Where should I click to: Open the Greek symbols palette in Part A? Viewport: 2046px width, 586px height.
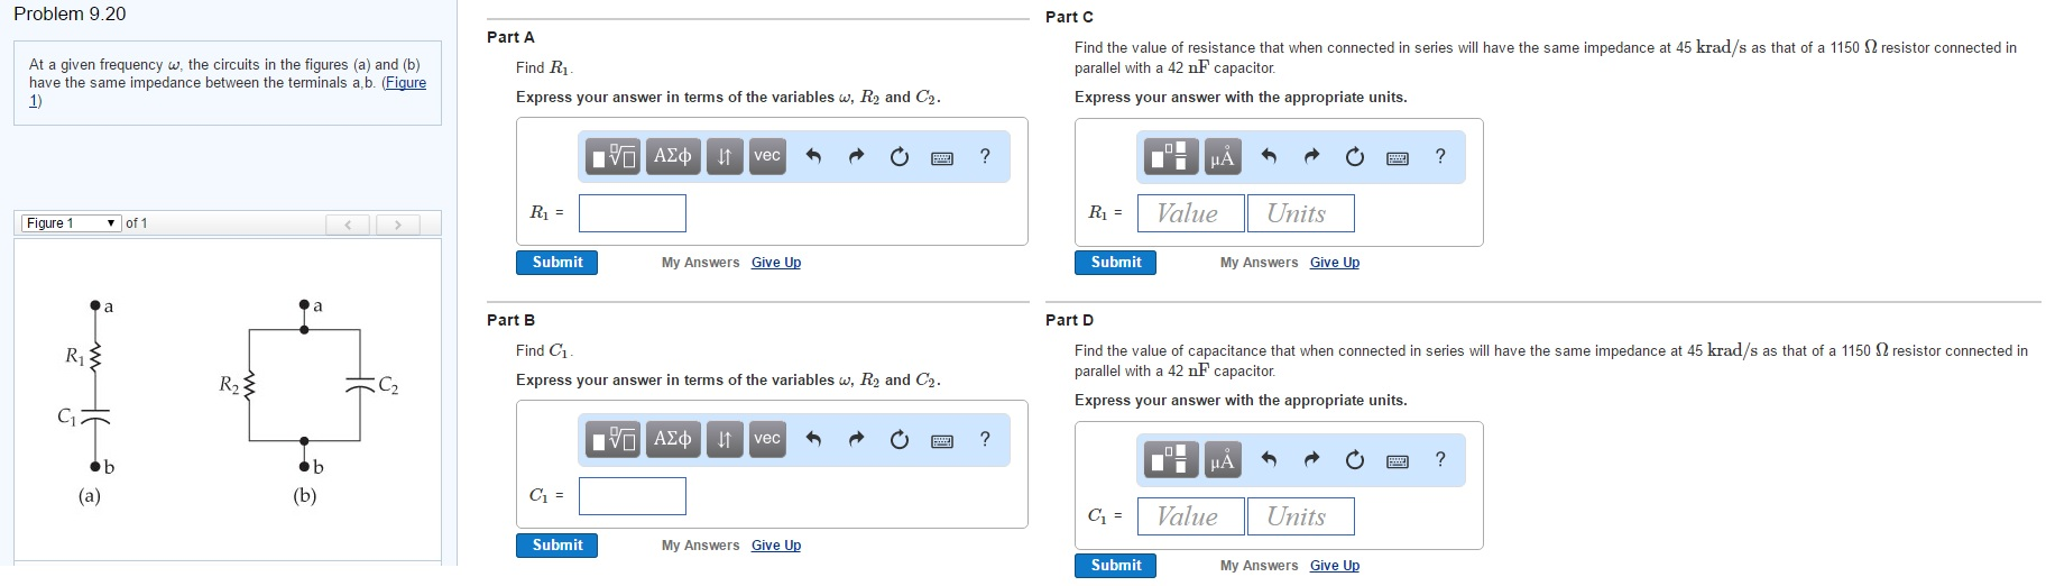(x=670, y=156)
